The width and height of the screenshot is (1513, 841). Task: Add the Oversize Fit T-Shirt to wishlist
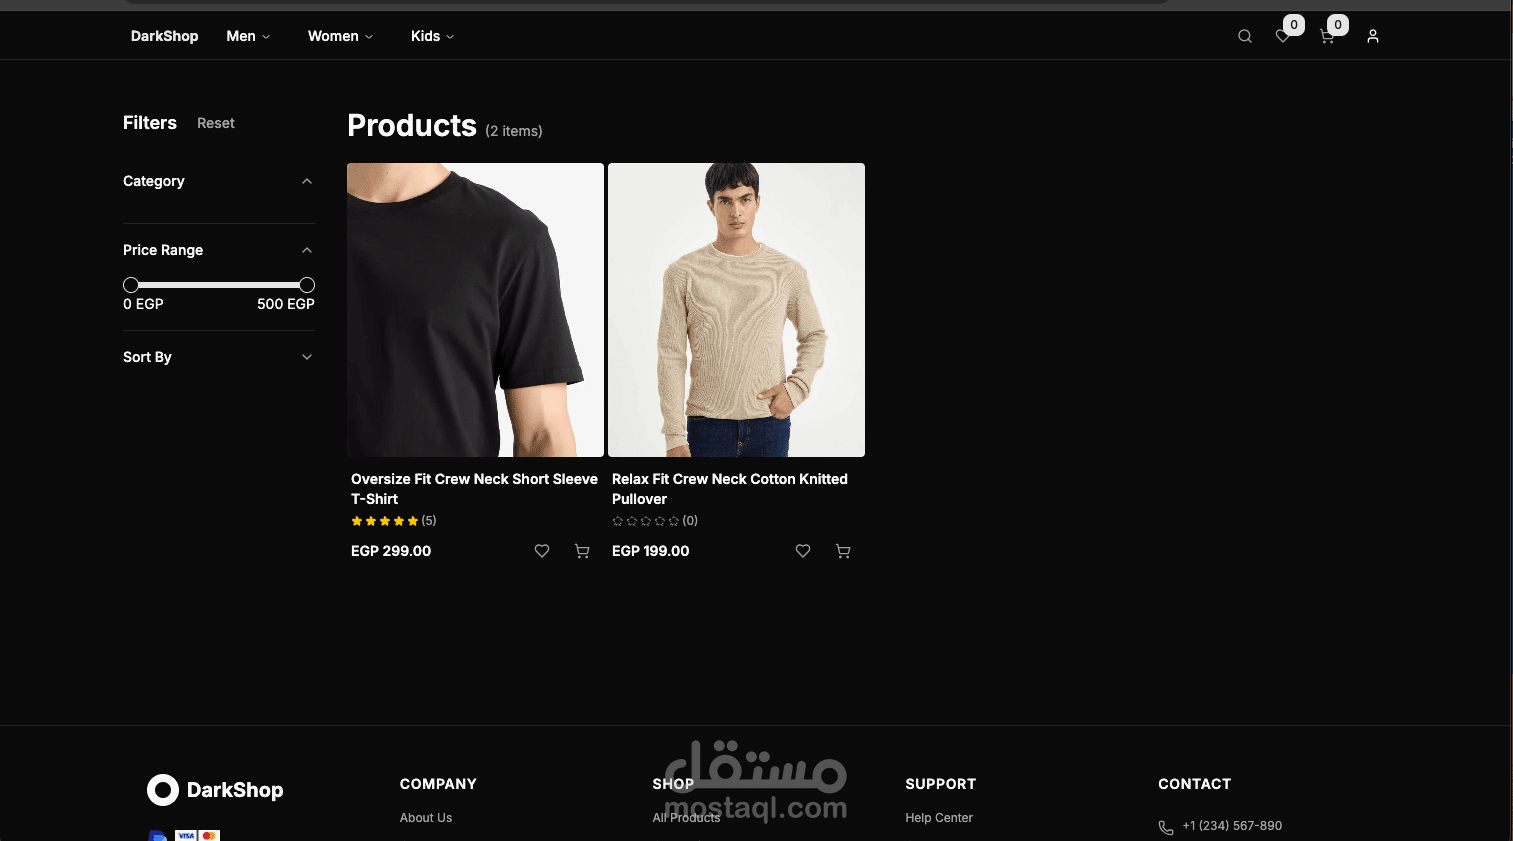[541, 551]
